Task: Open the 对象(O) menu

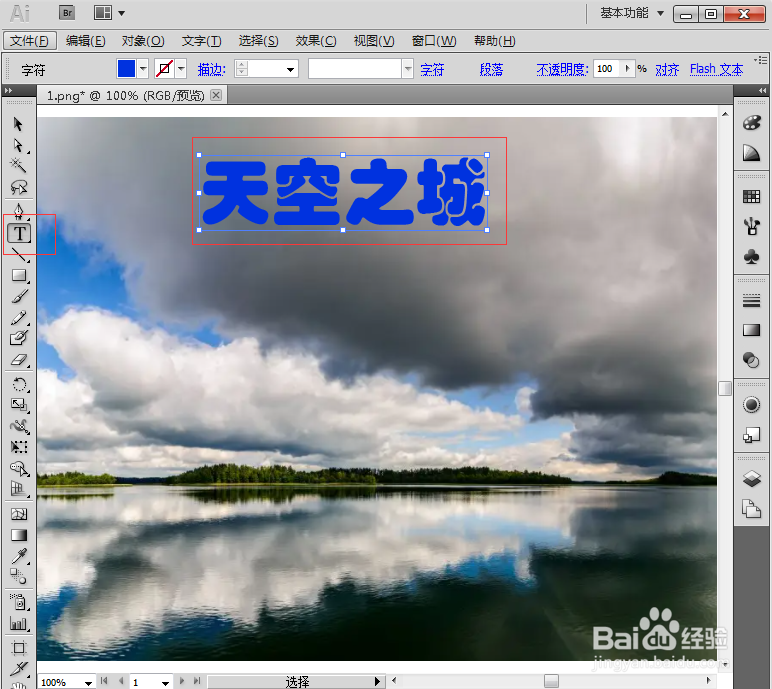Action: (x=143, y=41)
